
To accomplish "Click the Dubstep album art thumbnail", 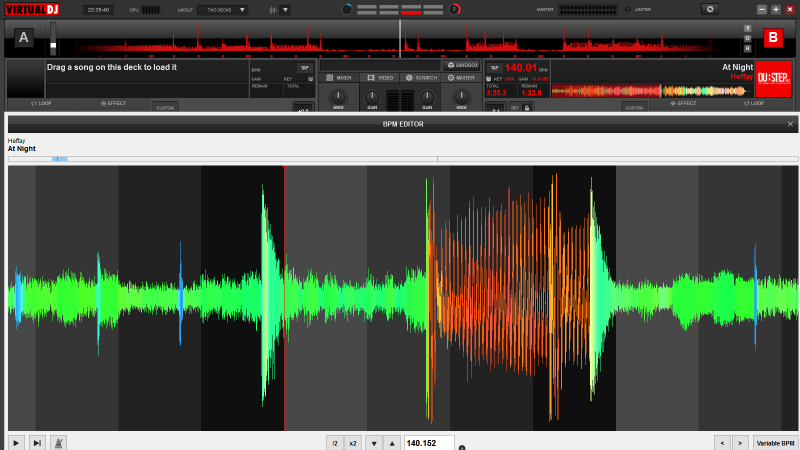I will pyautogui.click(x=773, y=79).
